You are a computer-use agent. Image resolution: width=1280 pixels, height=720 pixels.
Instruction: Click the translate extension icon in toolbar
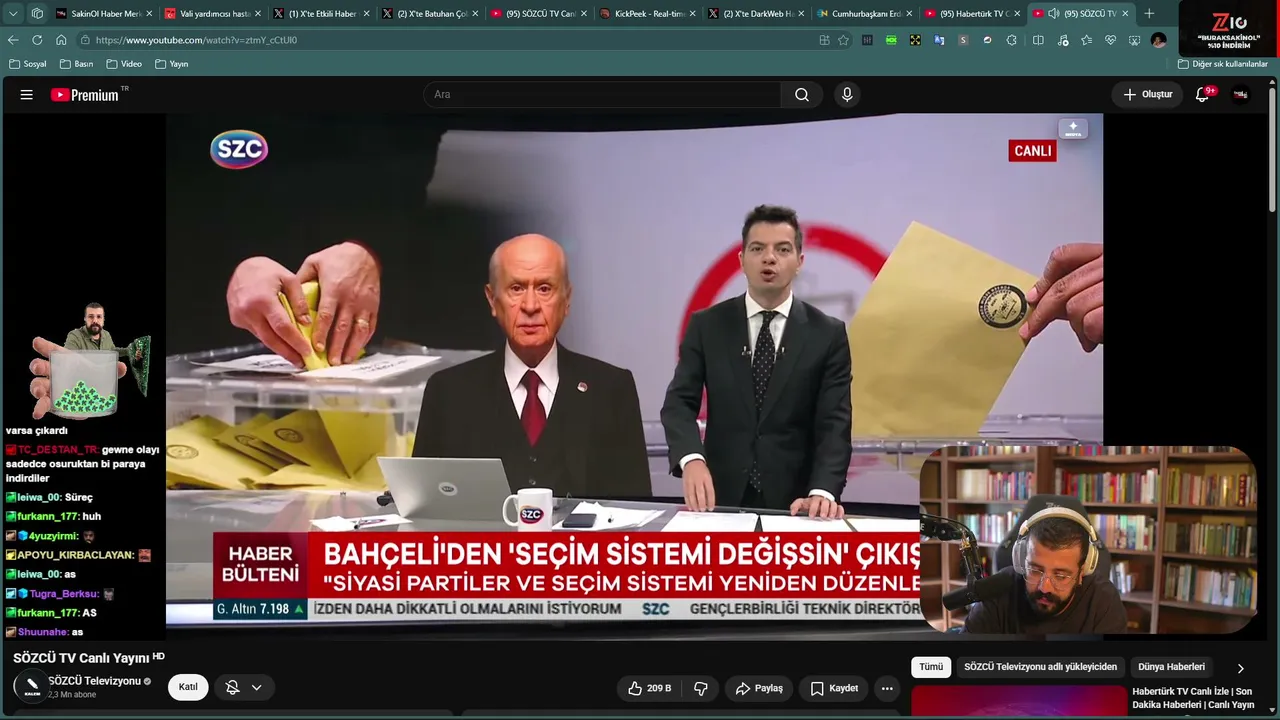[x=939, y=40]
